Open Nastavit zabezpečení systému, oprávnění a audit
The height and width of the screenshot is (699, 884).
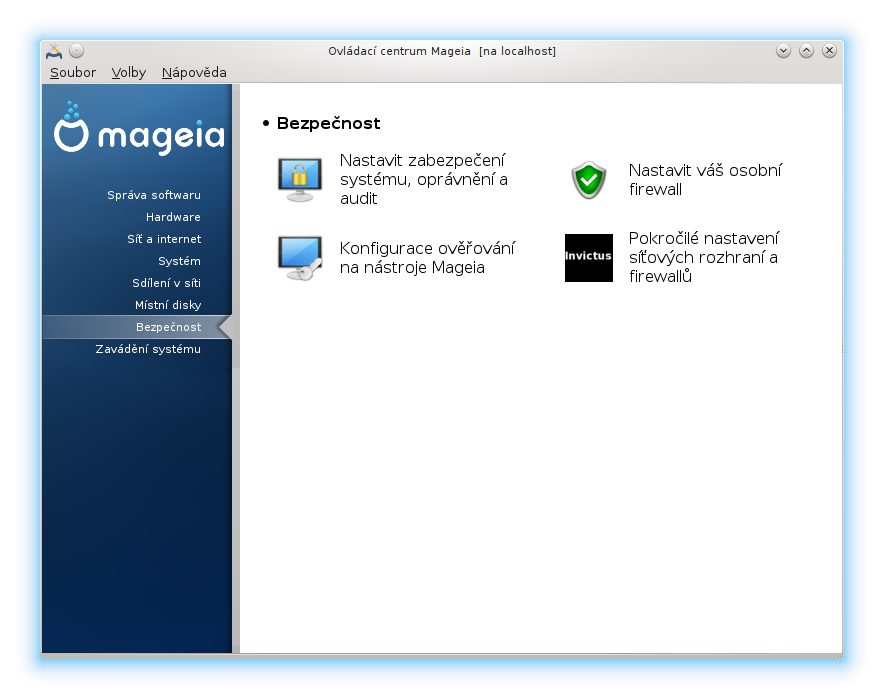pyautogui.click(x=423, y=179)
